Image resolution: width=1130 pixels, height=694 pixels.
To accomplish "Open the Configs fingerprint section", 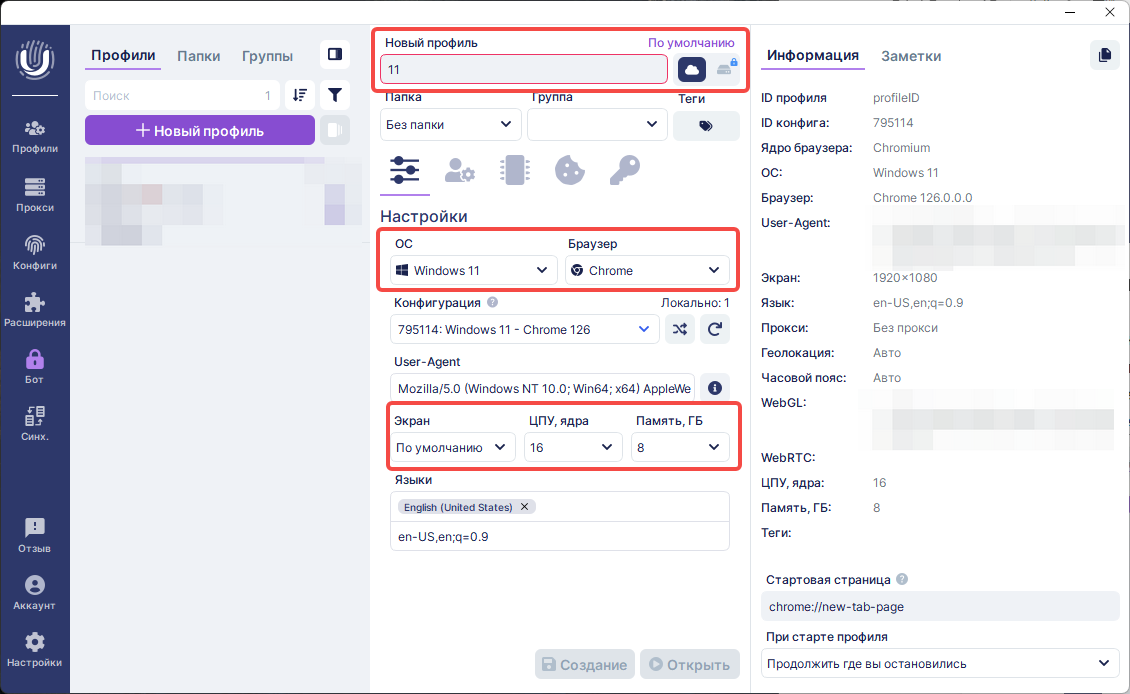I will pyautogui.click(x=34, y=252).
